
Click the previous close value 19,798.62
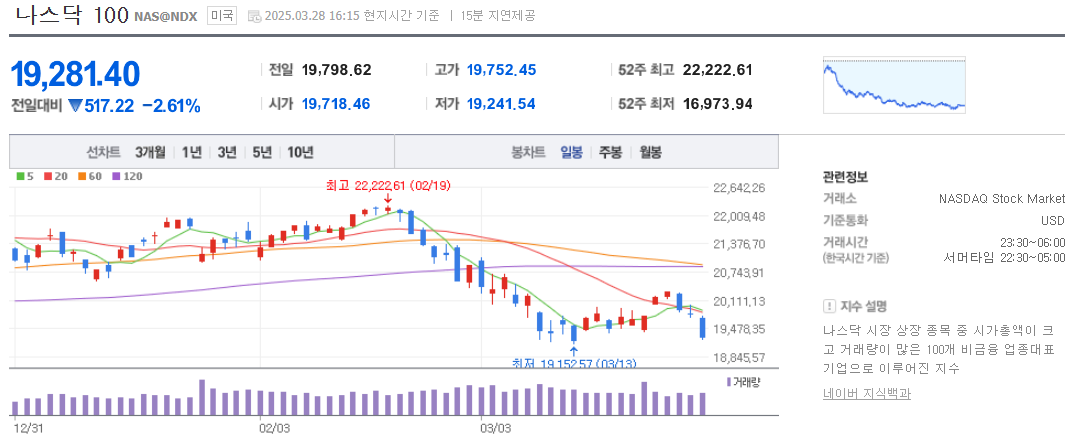tap(337, 70)
